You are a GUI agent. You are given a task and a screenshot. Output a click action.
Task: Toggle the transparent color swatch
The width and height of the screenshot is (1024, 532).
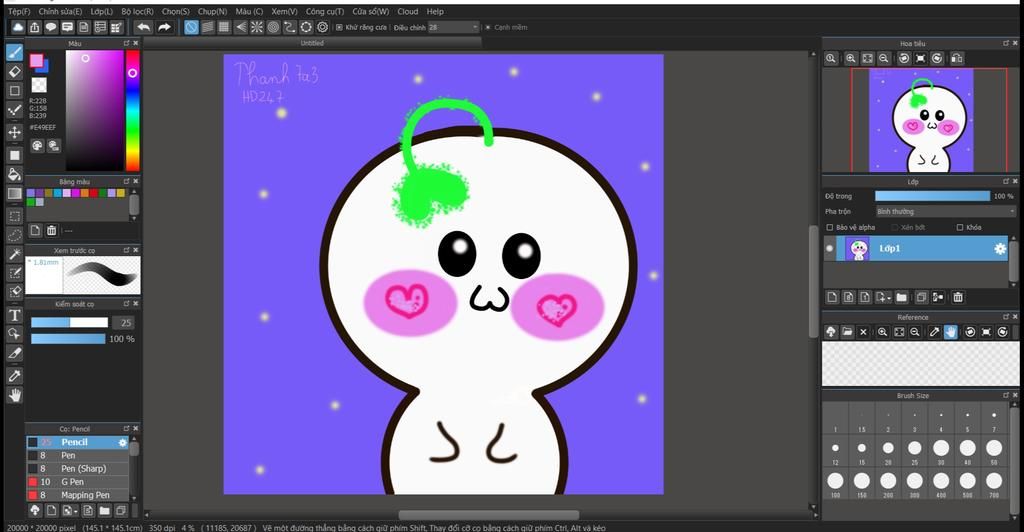pyautogui.click(x=39, y=85)
